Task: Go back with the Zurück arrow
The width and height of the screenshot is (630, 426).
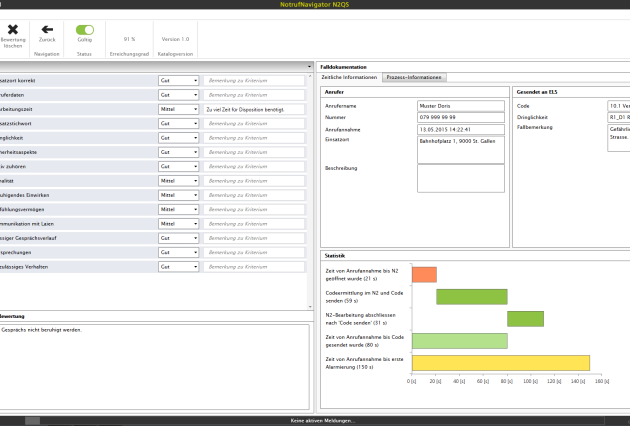Action: point(47,29)
